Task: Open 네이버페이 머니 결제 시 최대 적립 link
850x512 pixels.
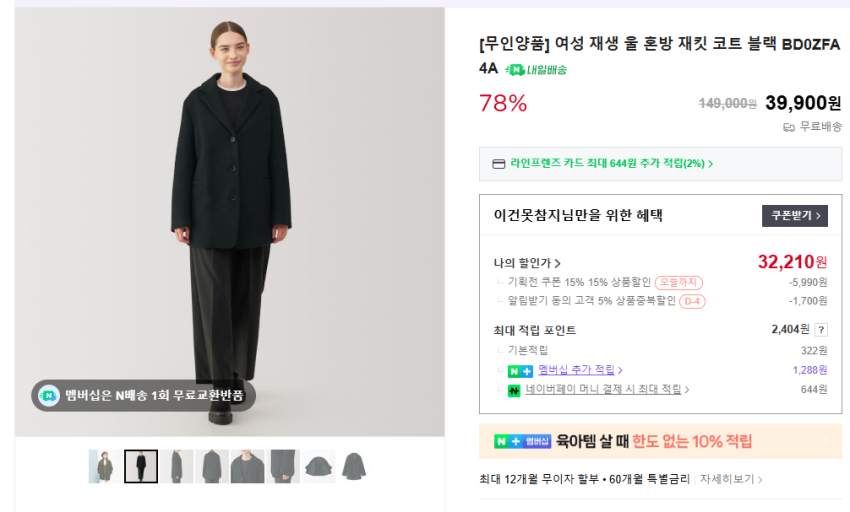Action: [607, 390]
